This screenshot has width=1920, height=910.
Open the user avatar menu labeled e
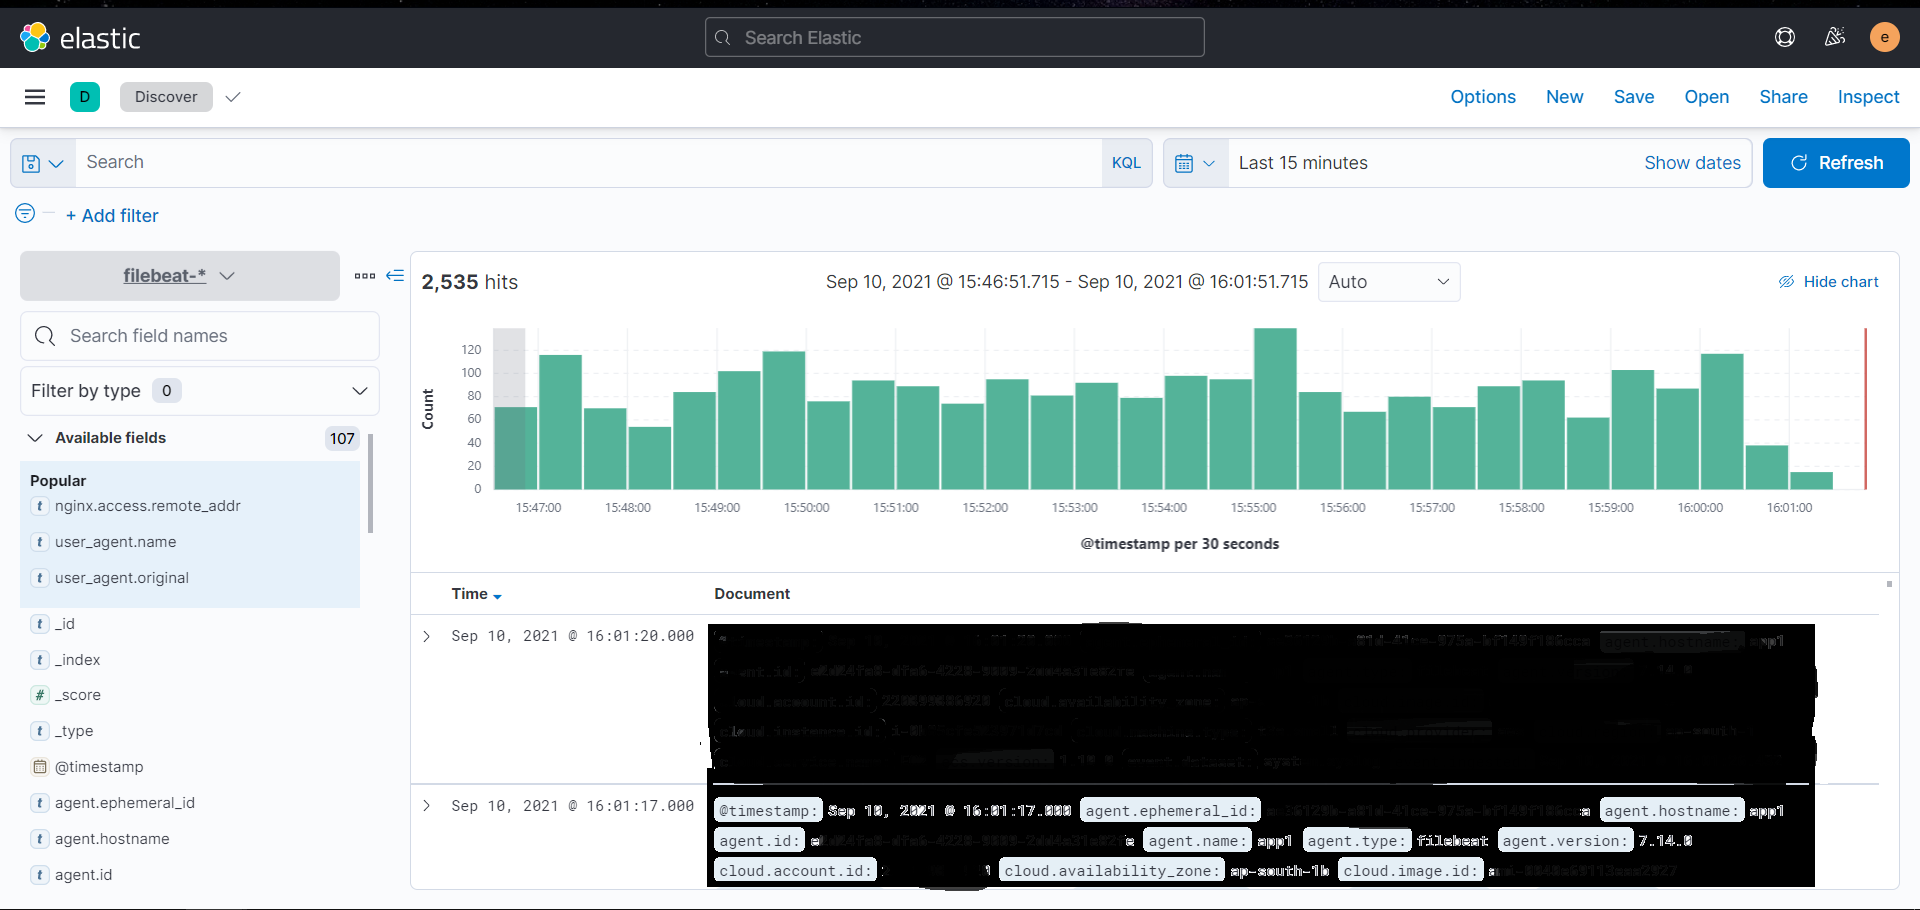pos(1884,37)
